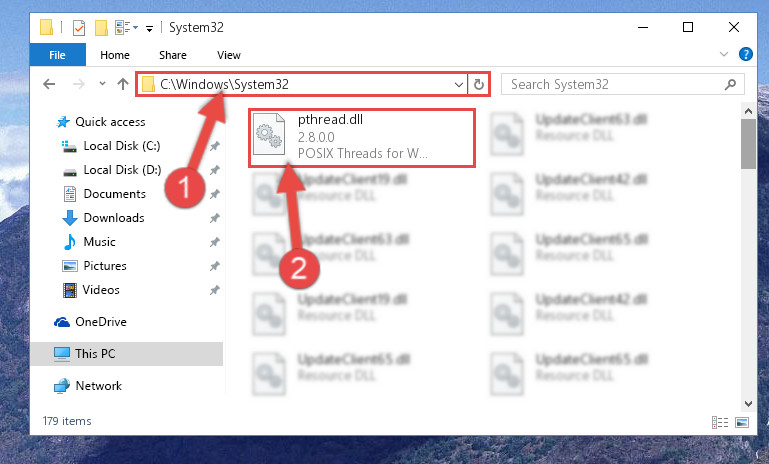Unpin Pictures using its pin icon
The height and width of the screenshot is (464, 769).
(x=214, y=266)
